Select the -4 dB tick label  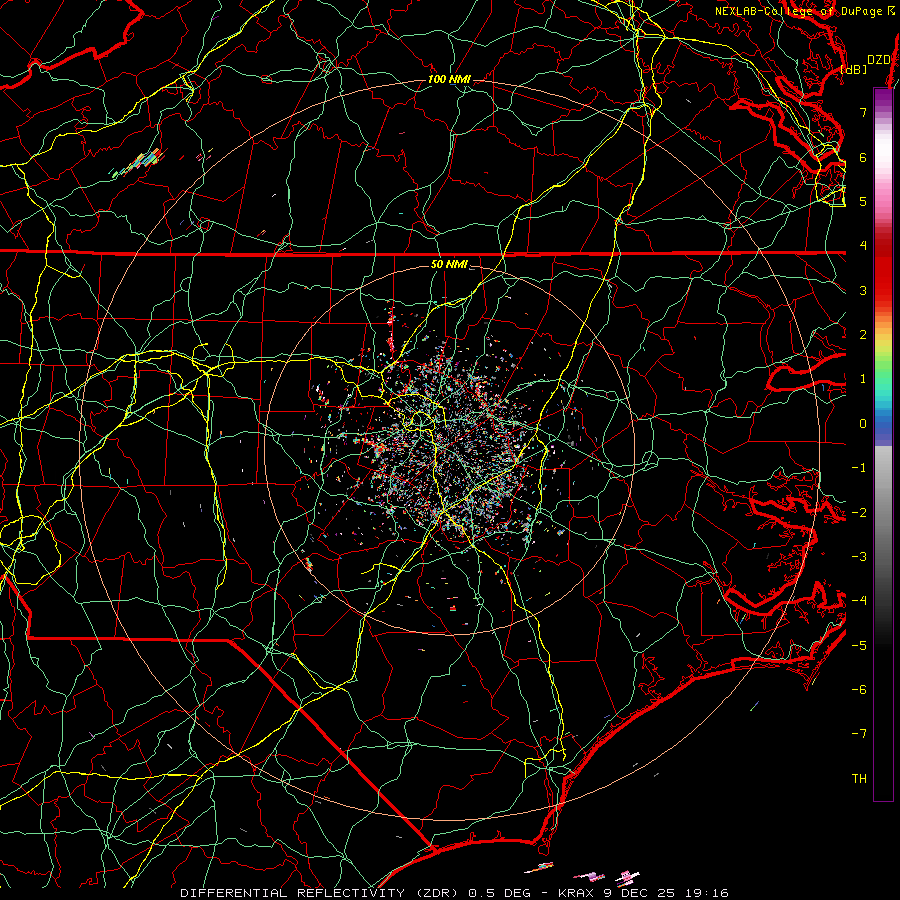point(859,601)
